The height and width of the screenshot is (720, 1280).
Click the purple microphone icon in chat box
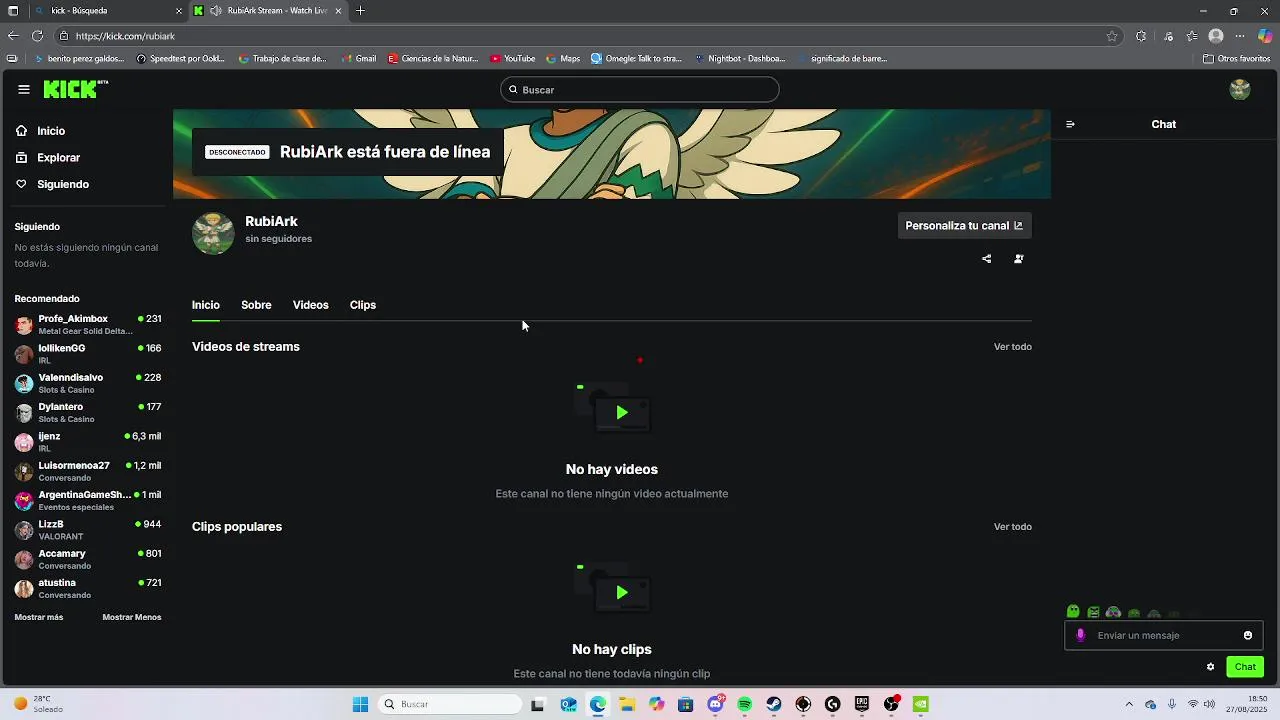[x=1080, y=635]
